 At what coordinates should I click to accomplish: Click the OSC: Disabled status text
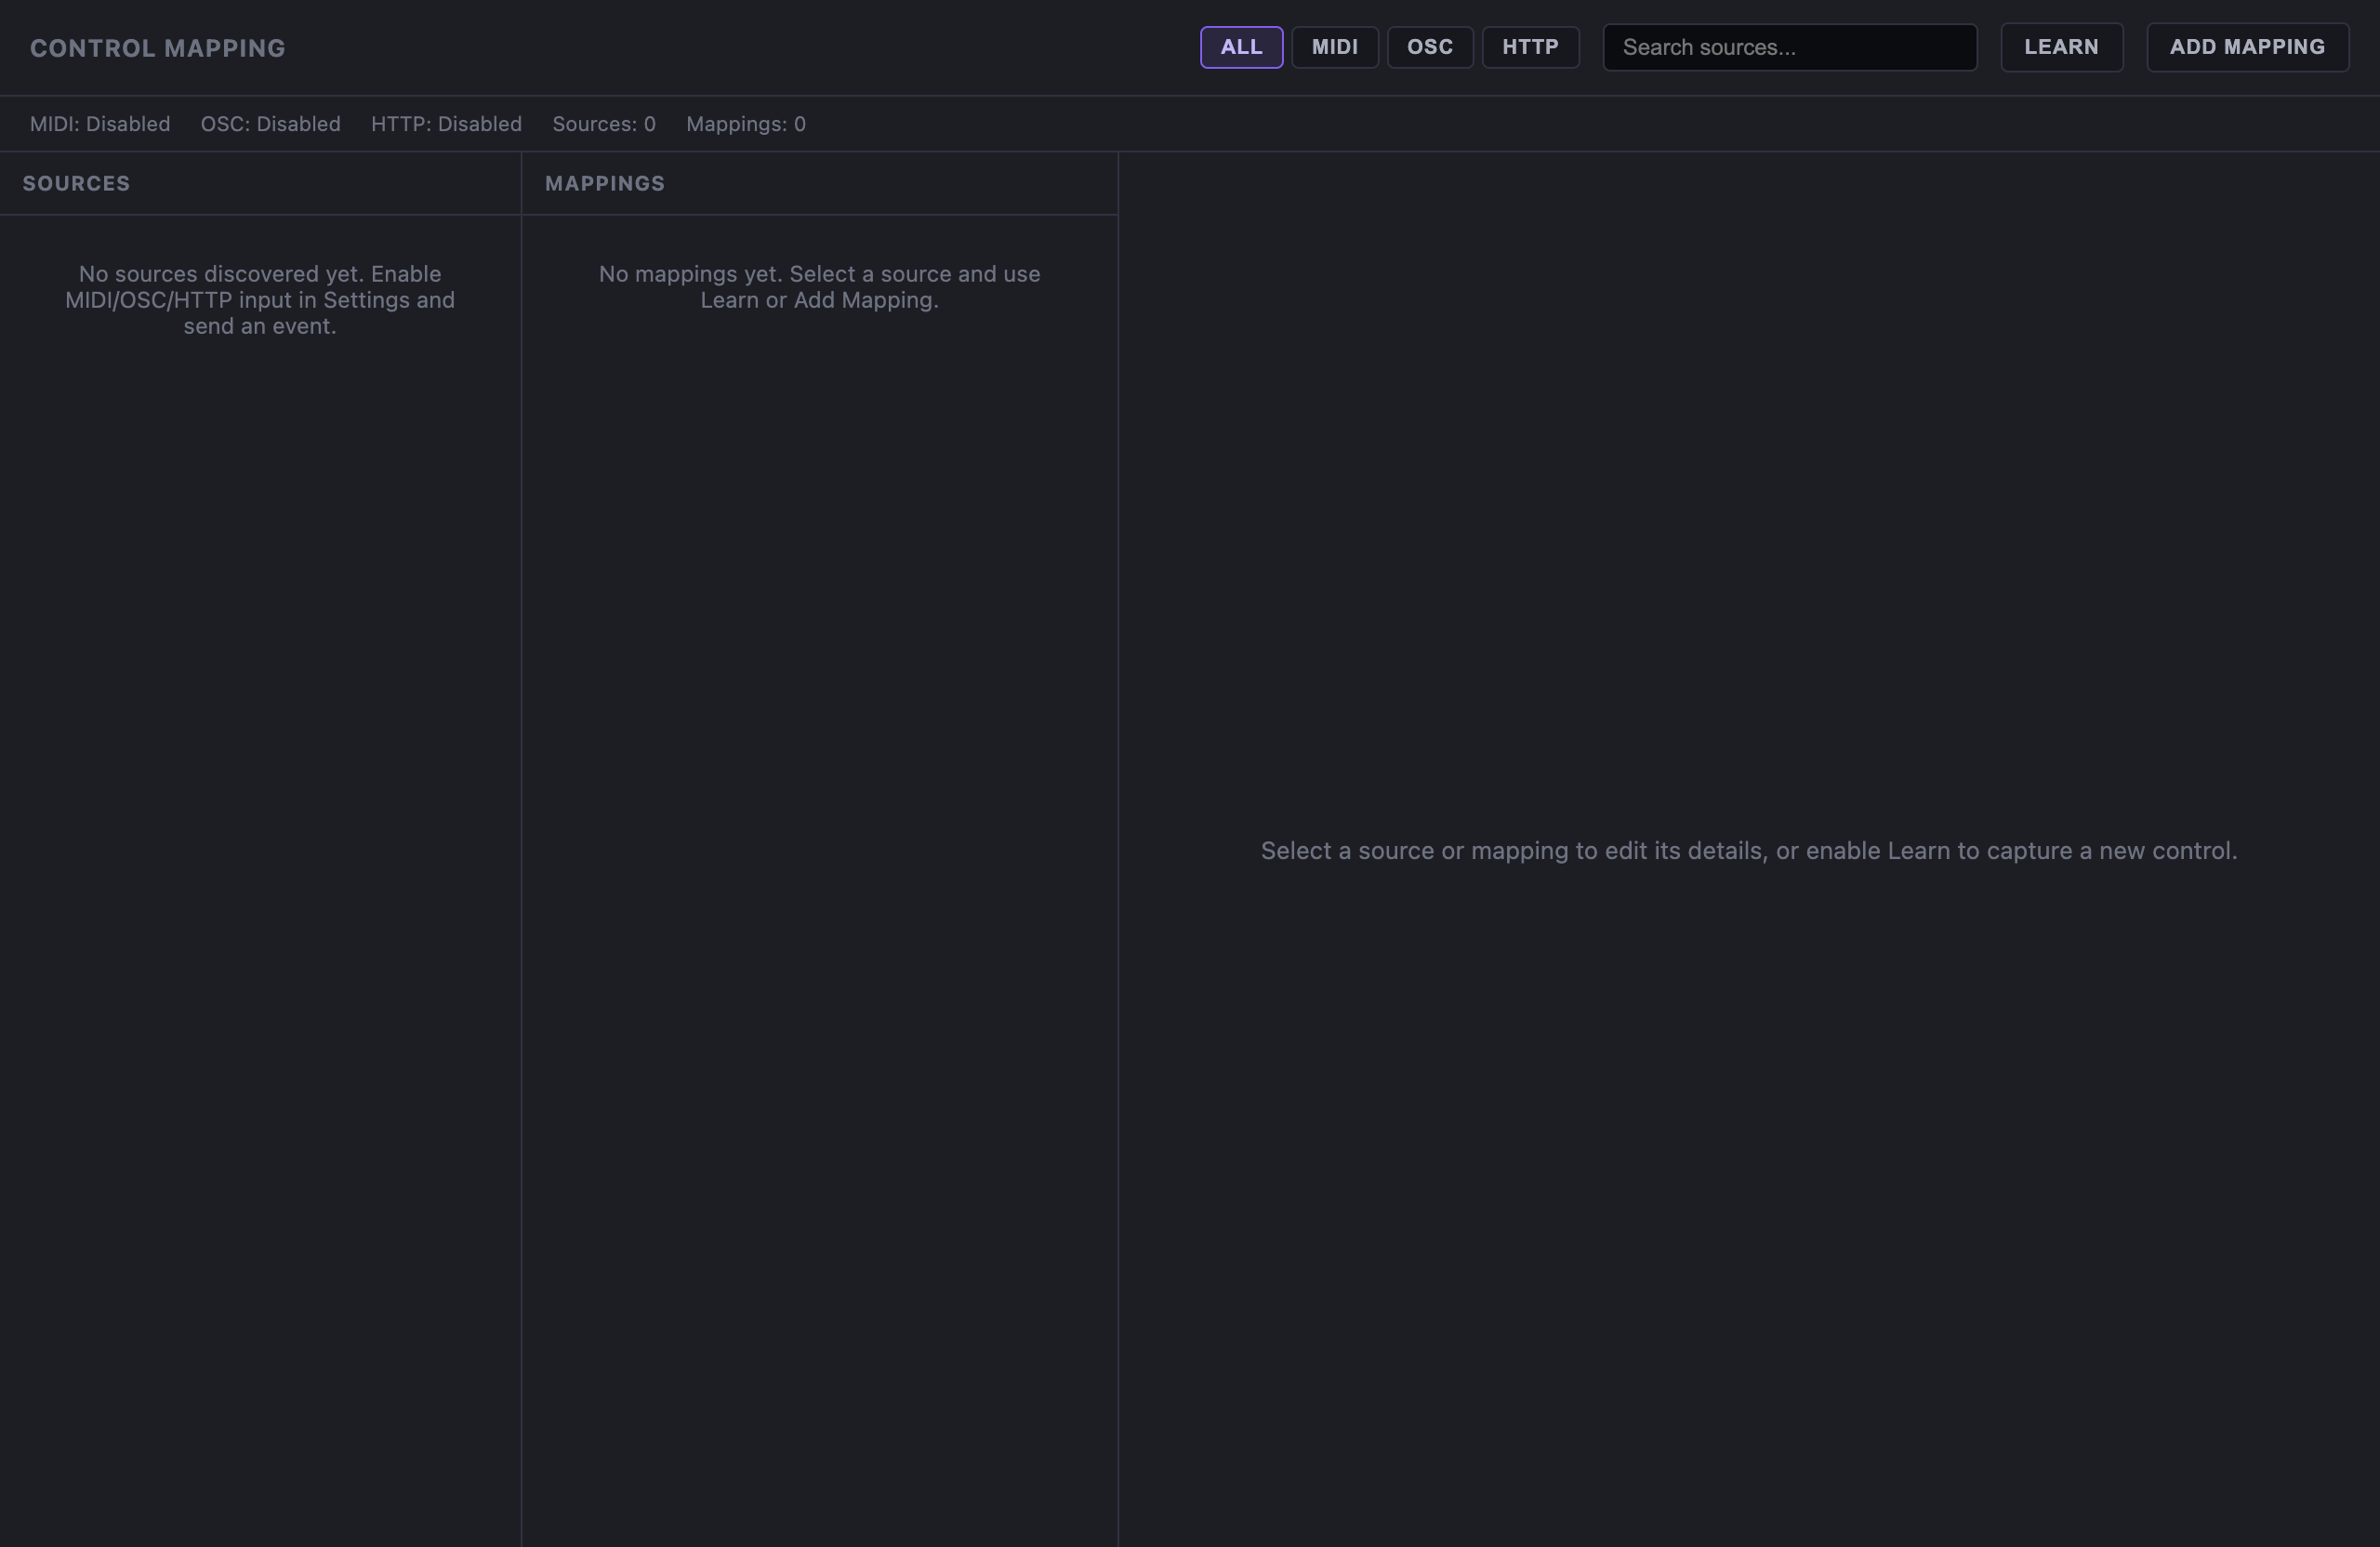[270, 124]
